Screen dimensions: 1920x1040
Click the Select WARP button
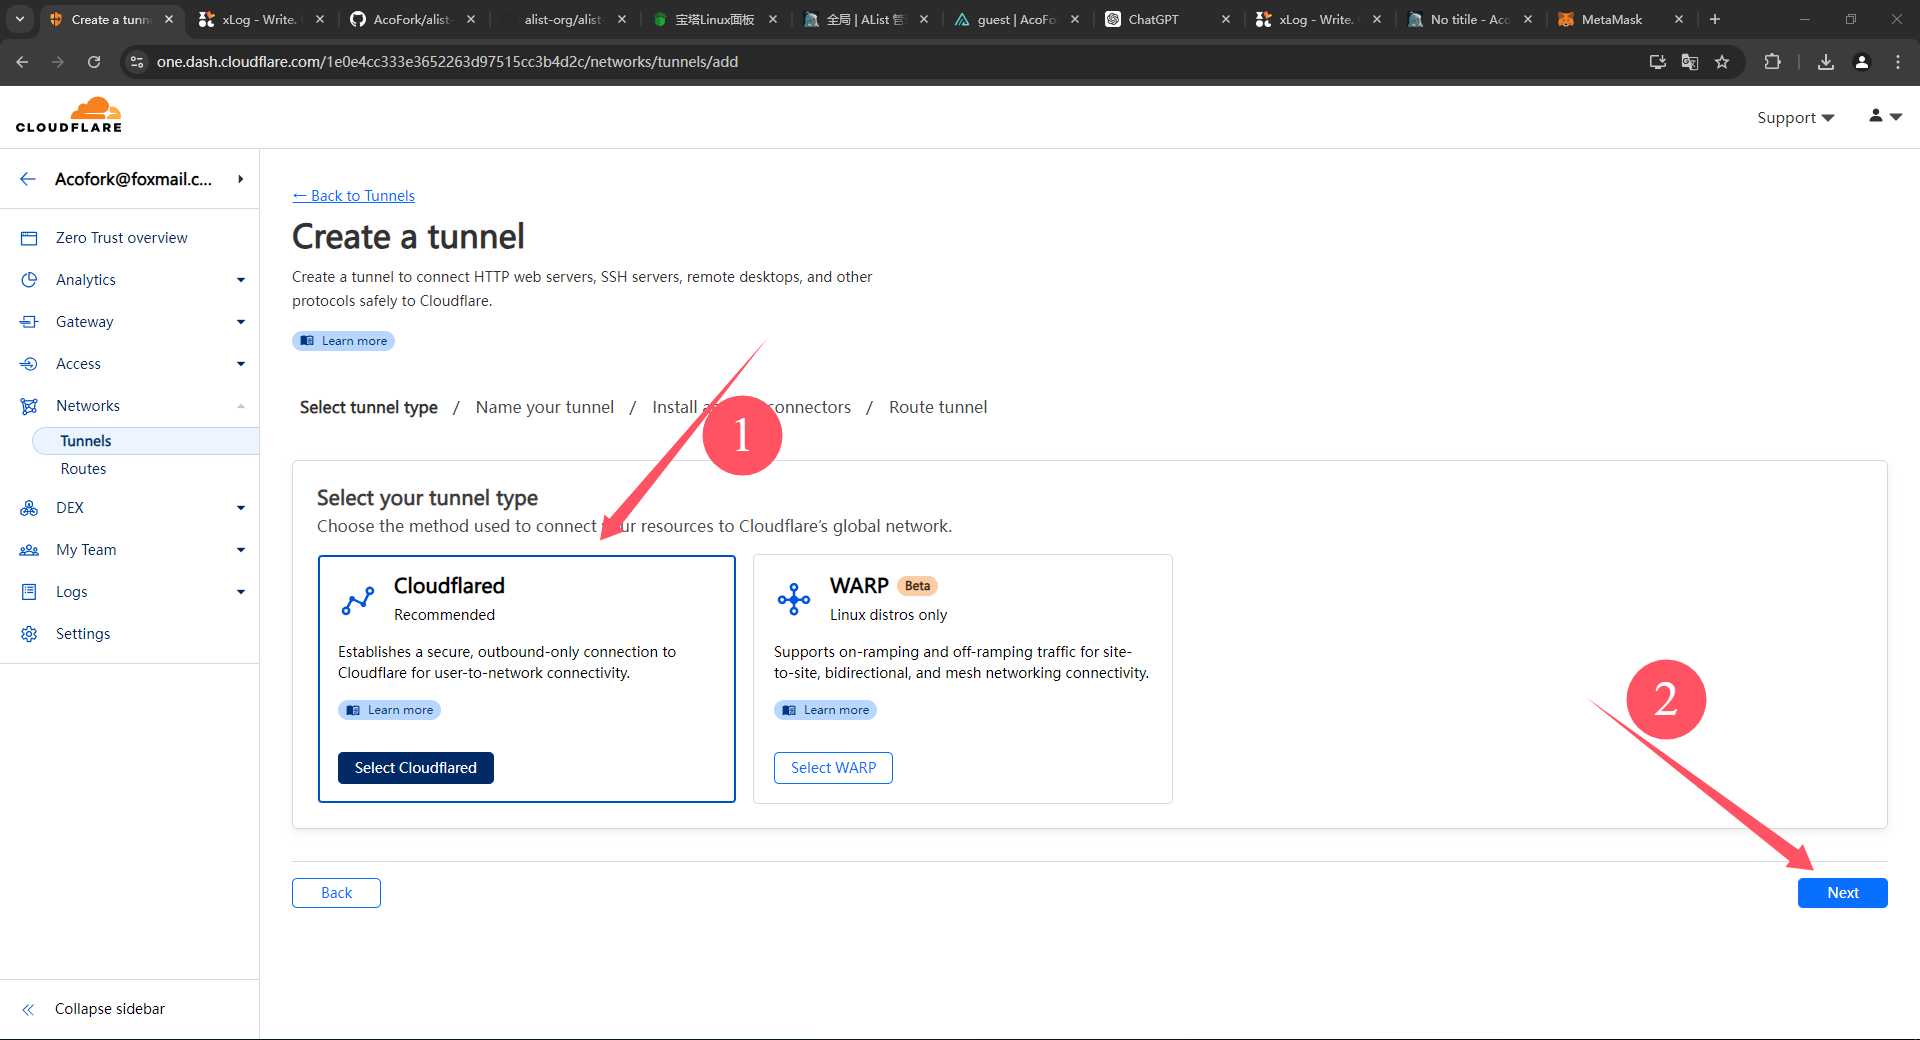point(833,768)
